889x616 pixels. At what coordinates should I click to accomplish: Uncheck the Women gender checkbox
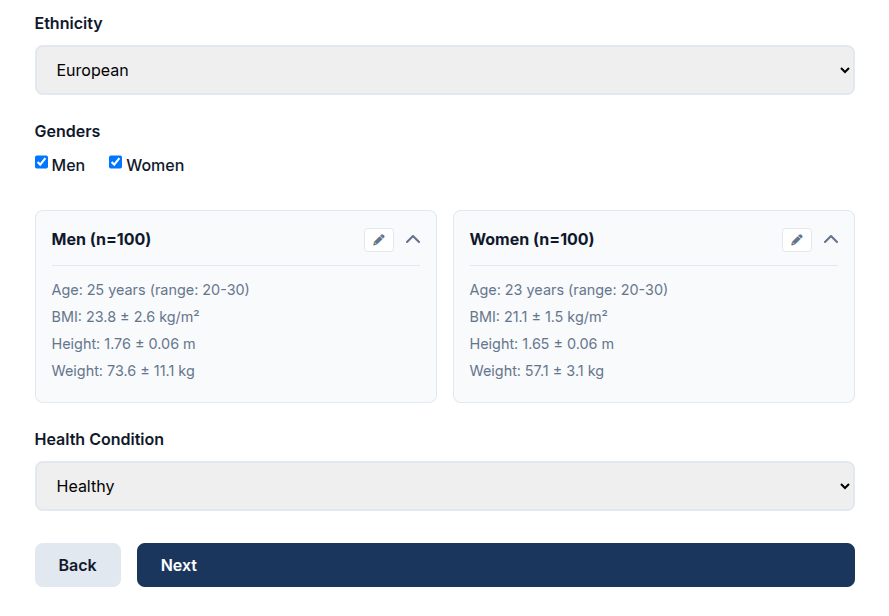point(115,161)
